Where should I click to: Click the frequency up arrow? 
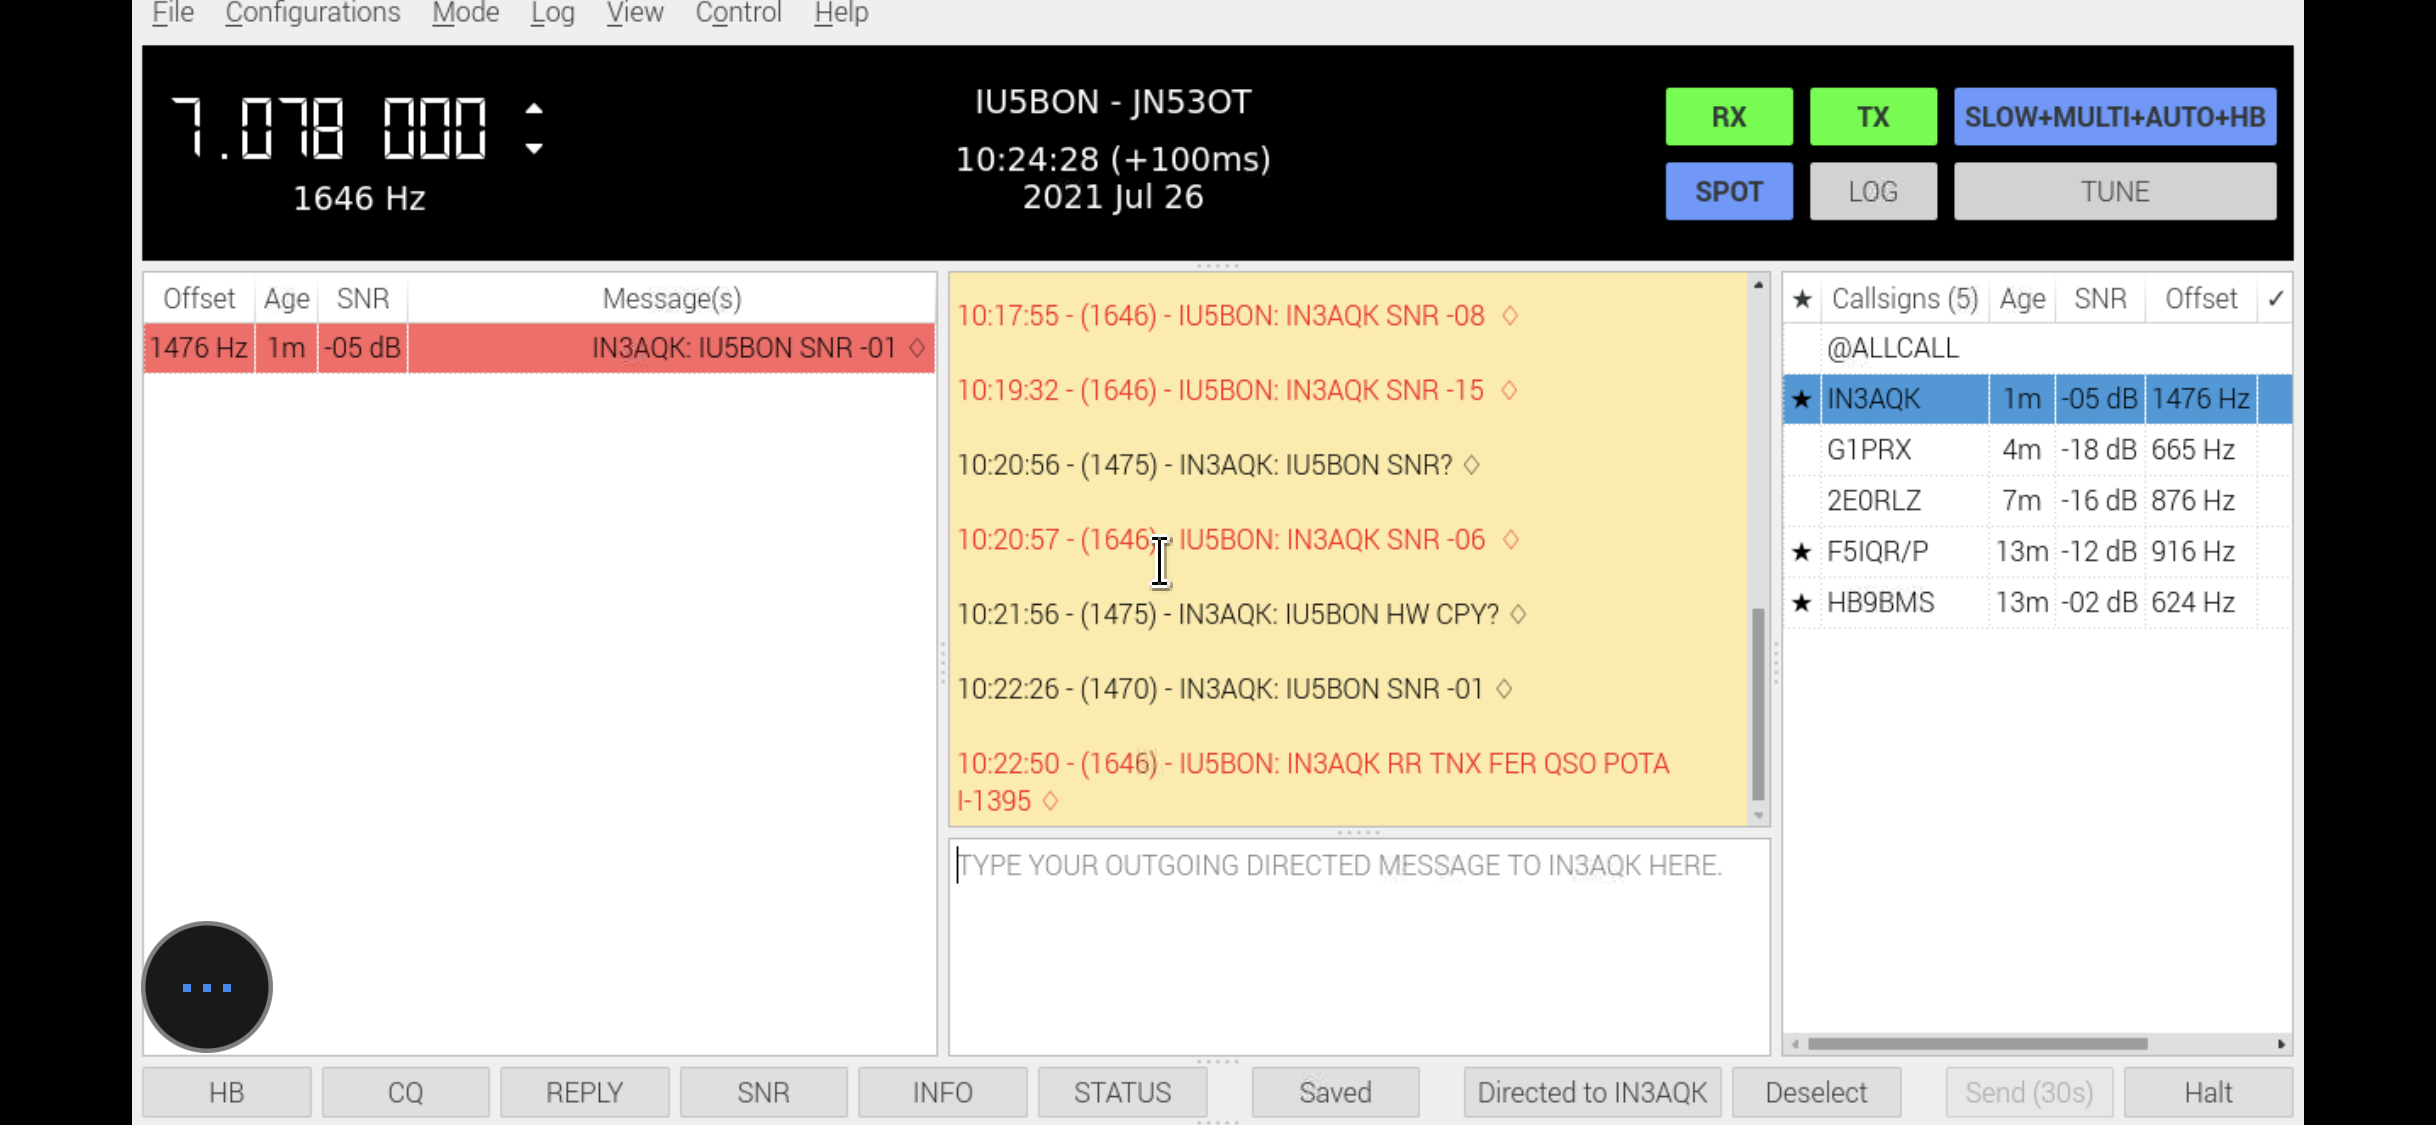coord(535,109)
